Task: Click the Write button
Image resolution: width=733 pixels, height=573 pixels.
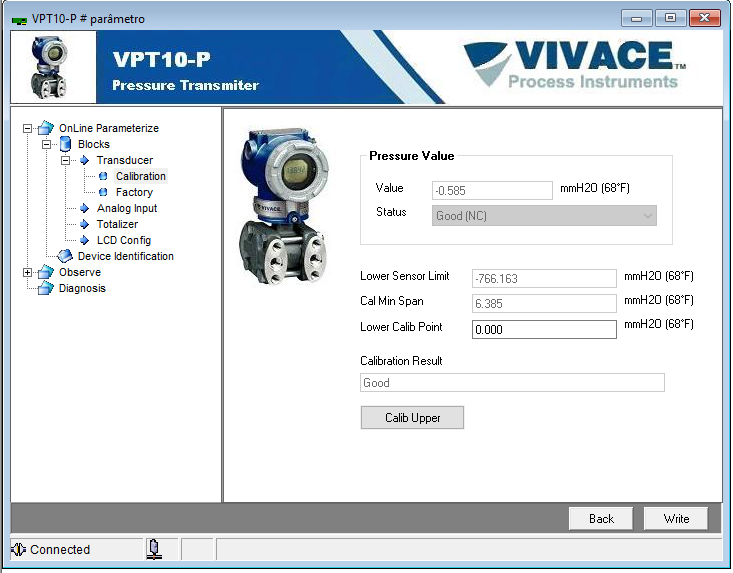Action: [x=676, y=519]
